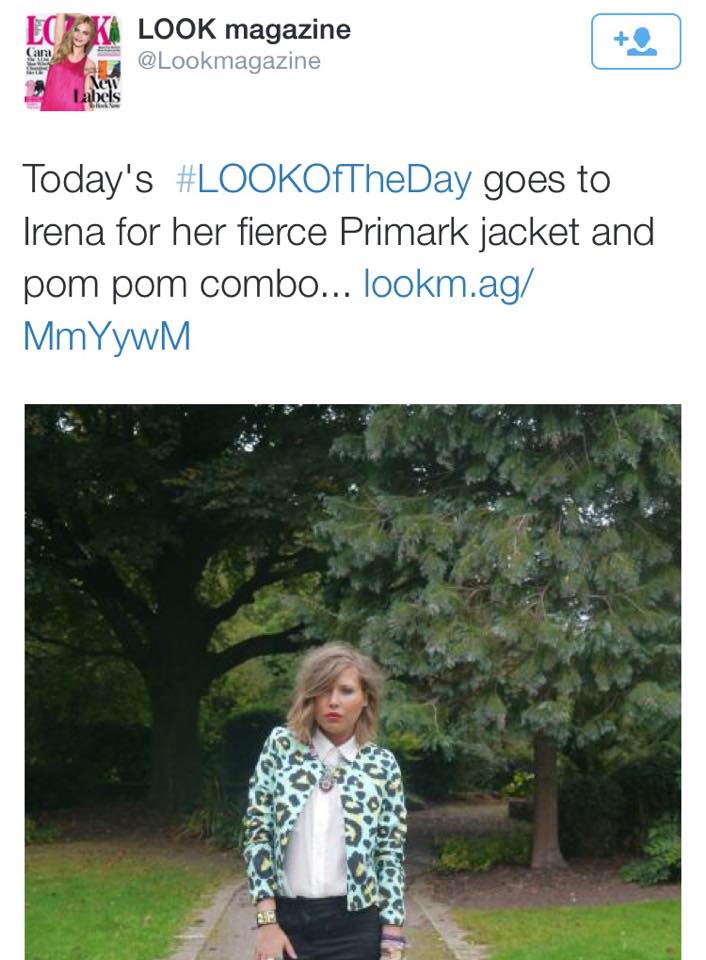Tap the 'pom pom combo' text

(x=185, y=284)
